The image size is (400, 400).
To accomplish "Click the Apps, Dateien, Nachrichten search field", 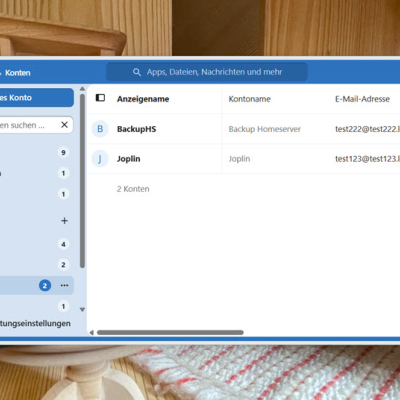I will pyautogui.click(x=207, y=72).
